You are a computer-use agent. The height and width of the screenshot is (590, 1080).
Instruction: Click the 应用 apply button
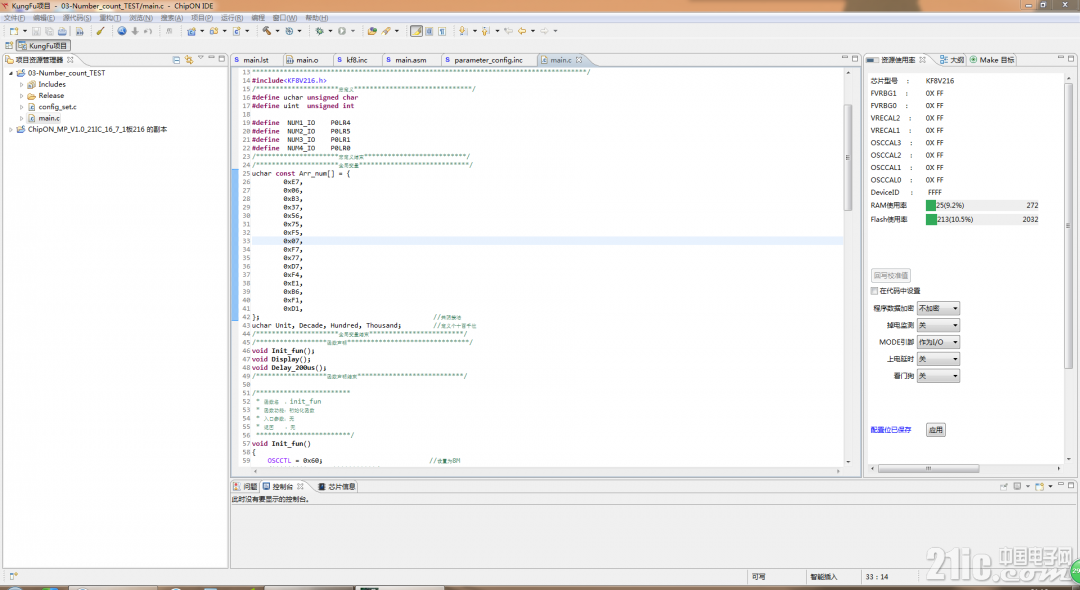tap(935, 430)
